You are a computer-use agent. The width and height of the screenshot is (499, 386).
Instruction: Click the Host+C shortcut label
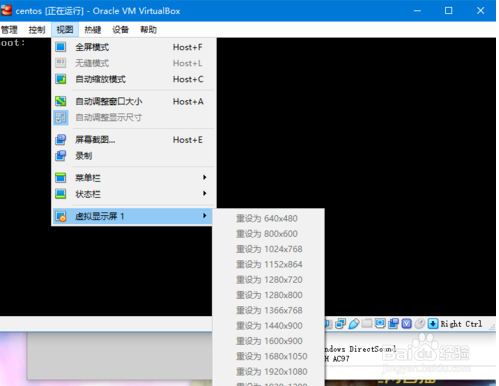(188, 79)
